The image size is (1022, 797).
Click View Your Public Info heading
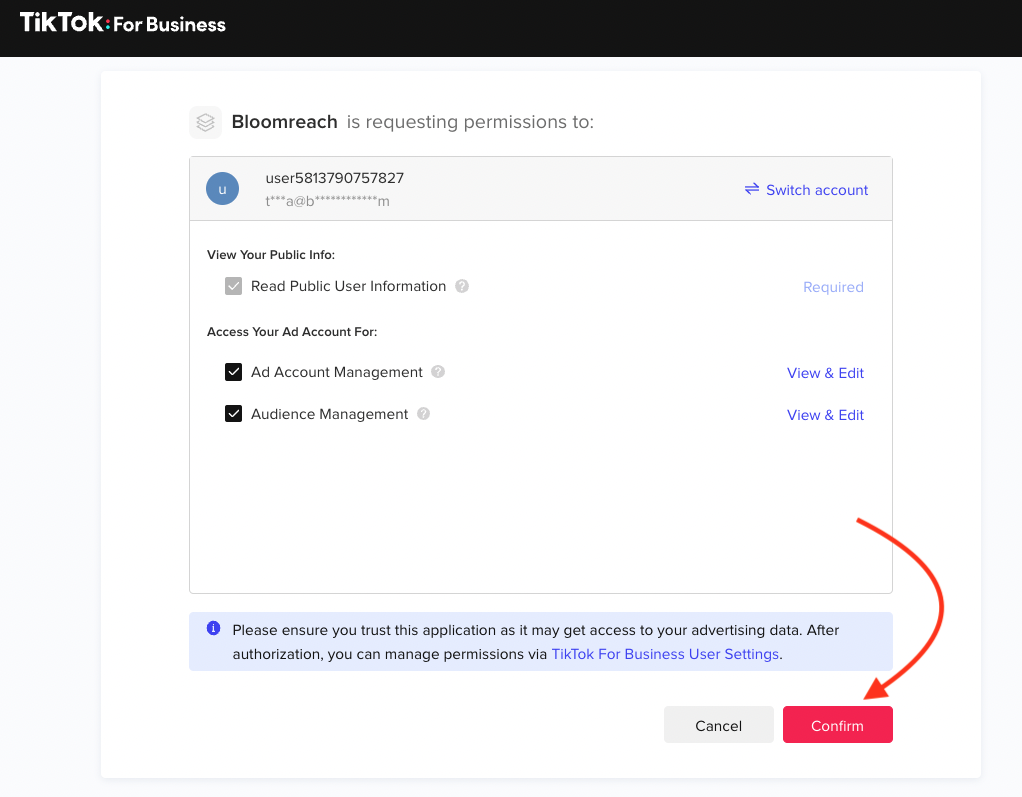[x=270, y=255]
